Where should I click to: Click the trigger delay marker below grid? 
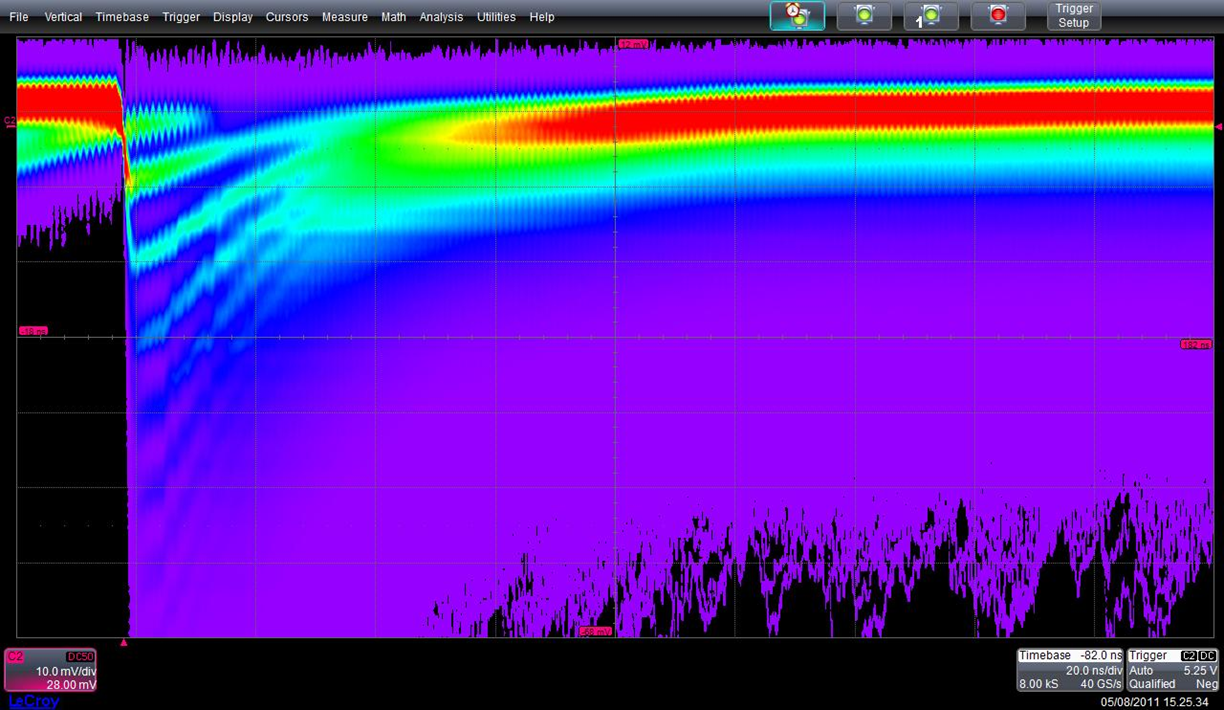tap(124, 643)
